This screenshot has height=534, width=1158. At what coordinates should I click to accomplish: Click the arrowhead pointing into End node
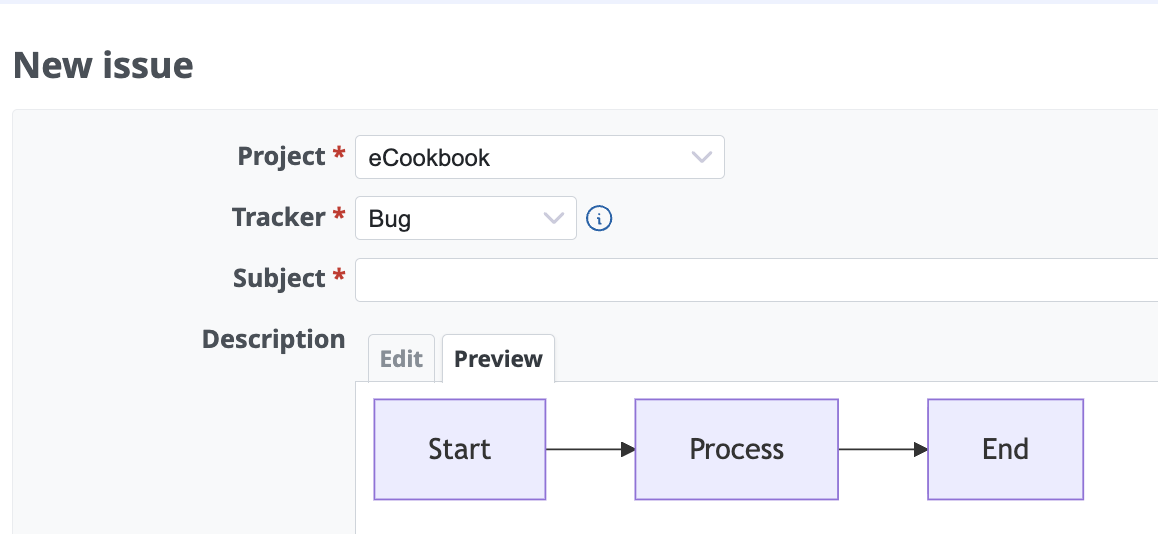click(920, 449)
